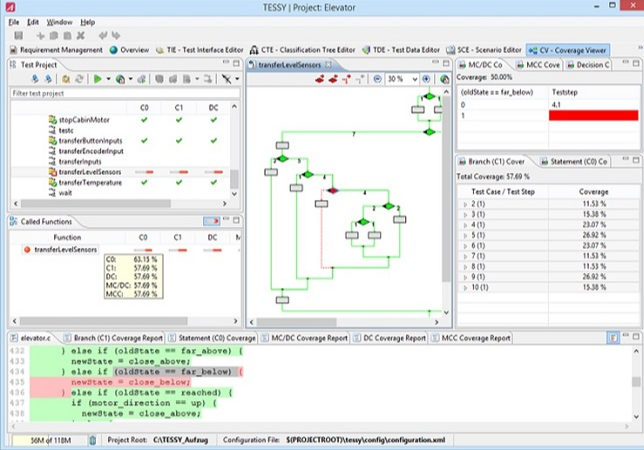Switch to the MCC Coverage tab at top right
The height and width of the screenshot is (450, 644).
538,65
